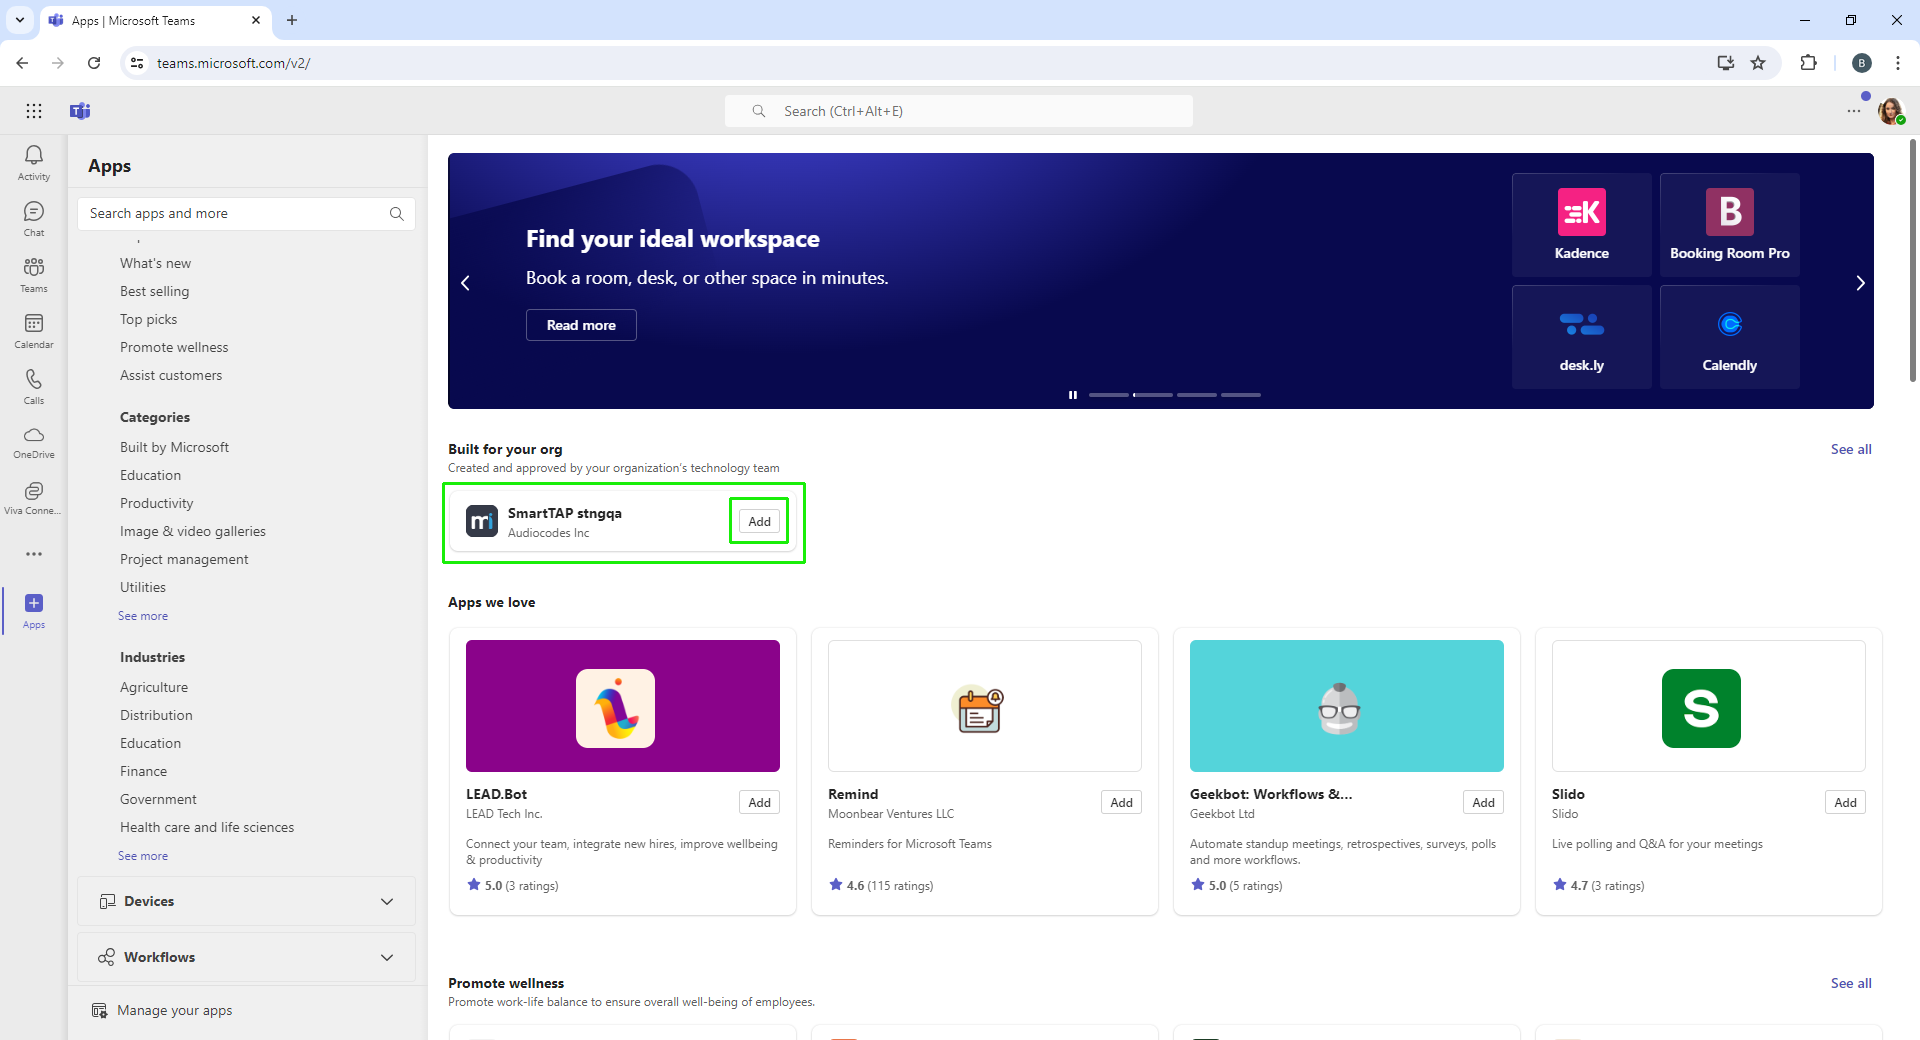Select What's new in apps menu
This screenshot has height=1040, width=1920.
(155, 263)
